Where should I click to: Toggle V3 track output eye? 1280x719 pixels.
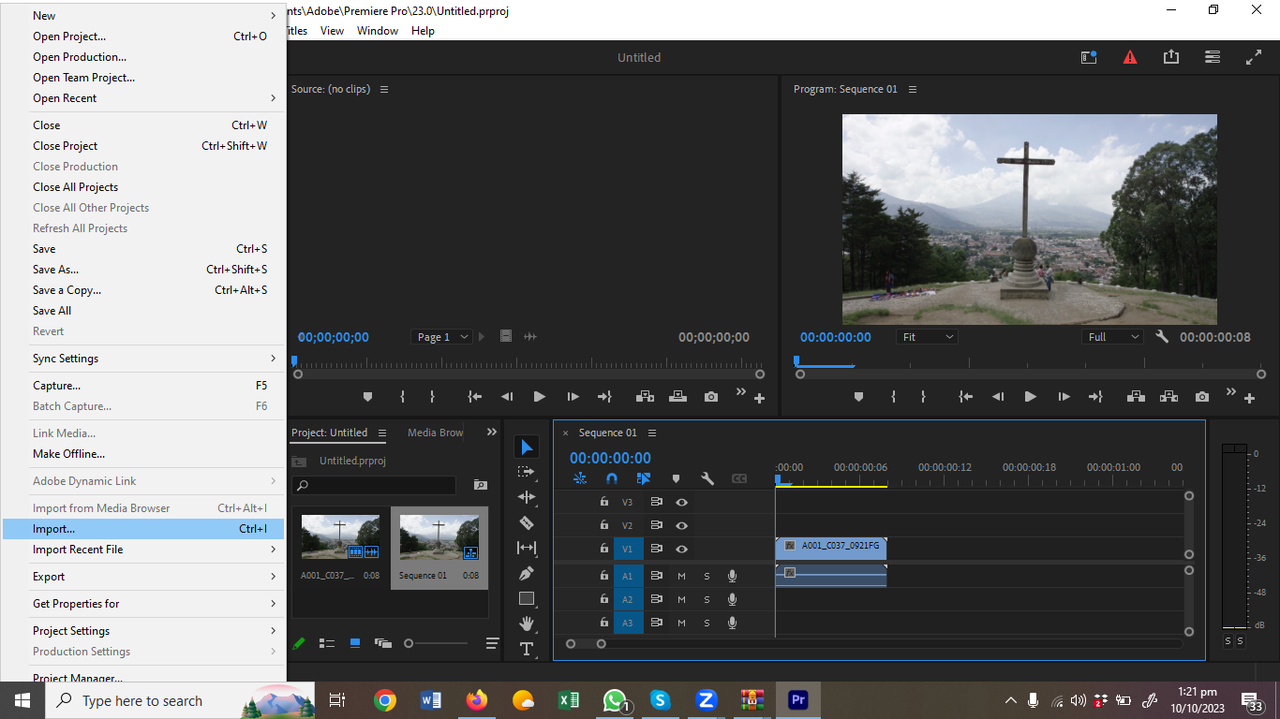pos(682,502)
